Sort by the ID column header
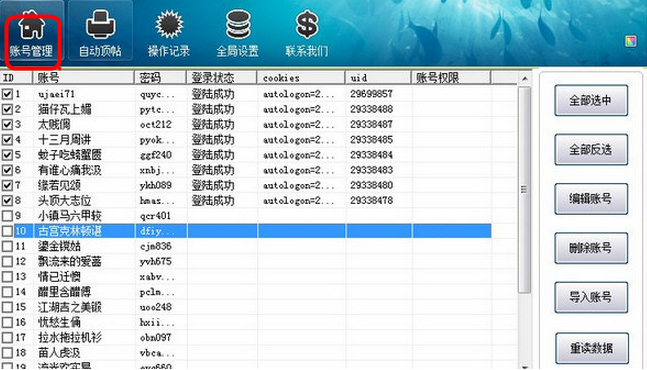Viewport: 647px width, 370px height. [17, 78]
